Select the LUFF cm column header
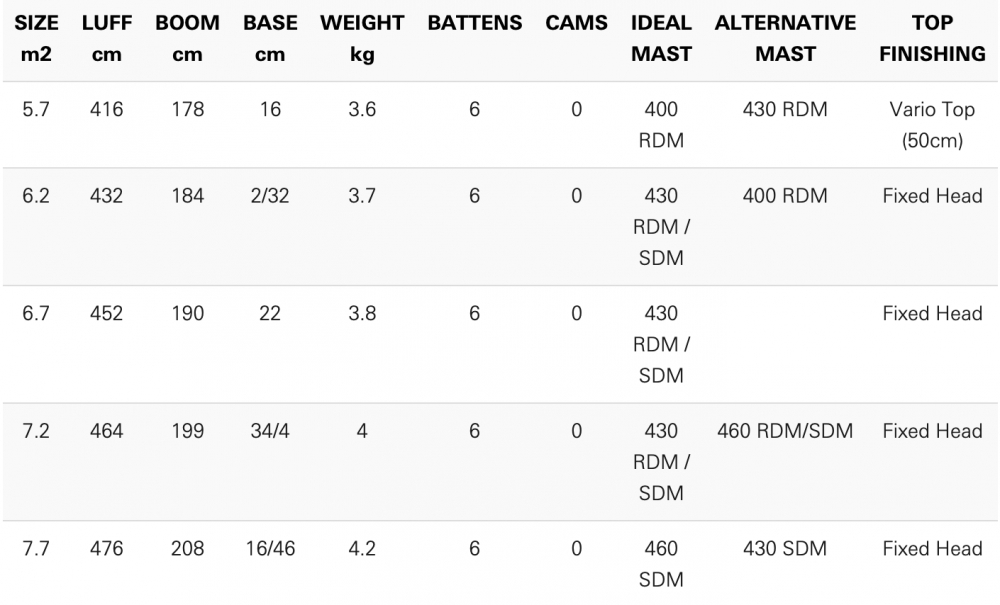Screen dimensions: 1000x605 click(x=107, y=38)
